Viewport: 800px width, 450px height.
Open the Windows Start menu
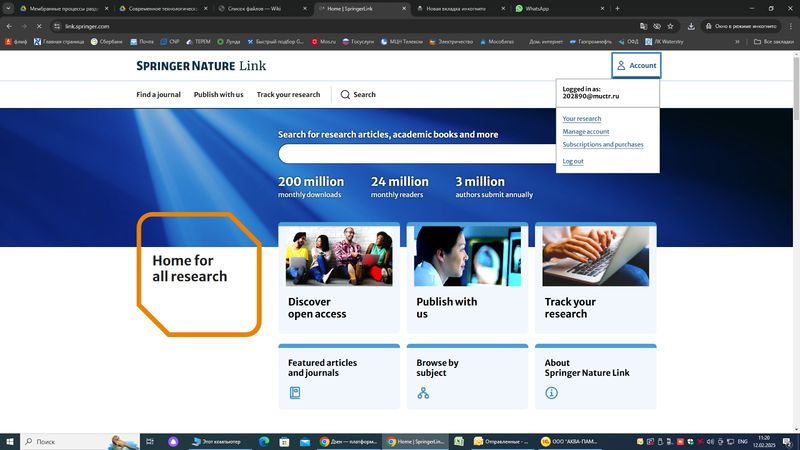pos(10,441)
